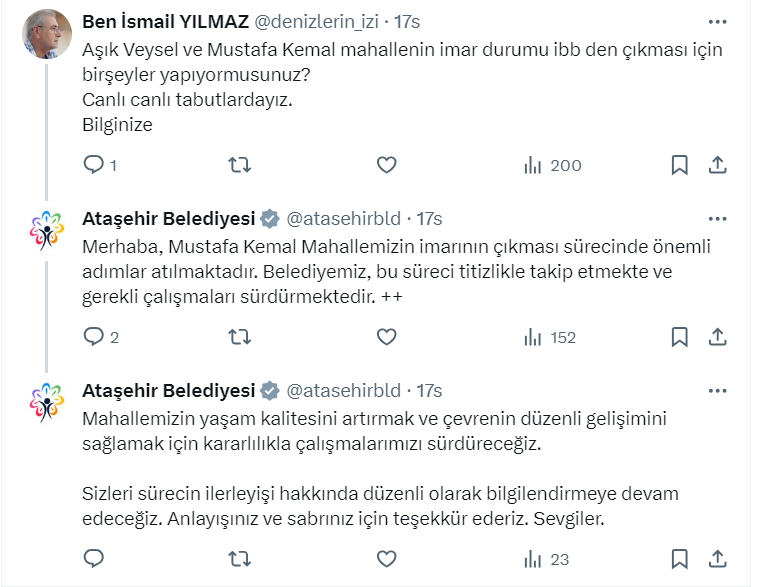Repost the first Ataşehir Belediyesi reply
The width and height of the screenshot is (757, 587).
tap(240, 337)
